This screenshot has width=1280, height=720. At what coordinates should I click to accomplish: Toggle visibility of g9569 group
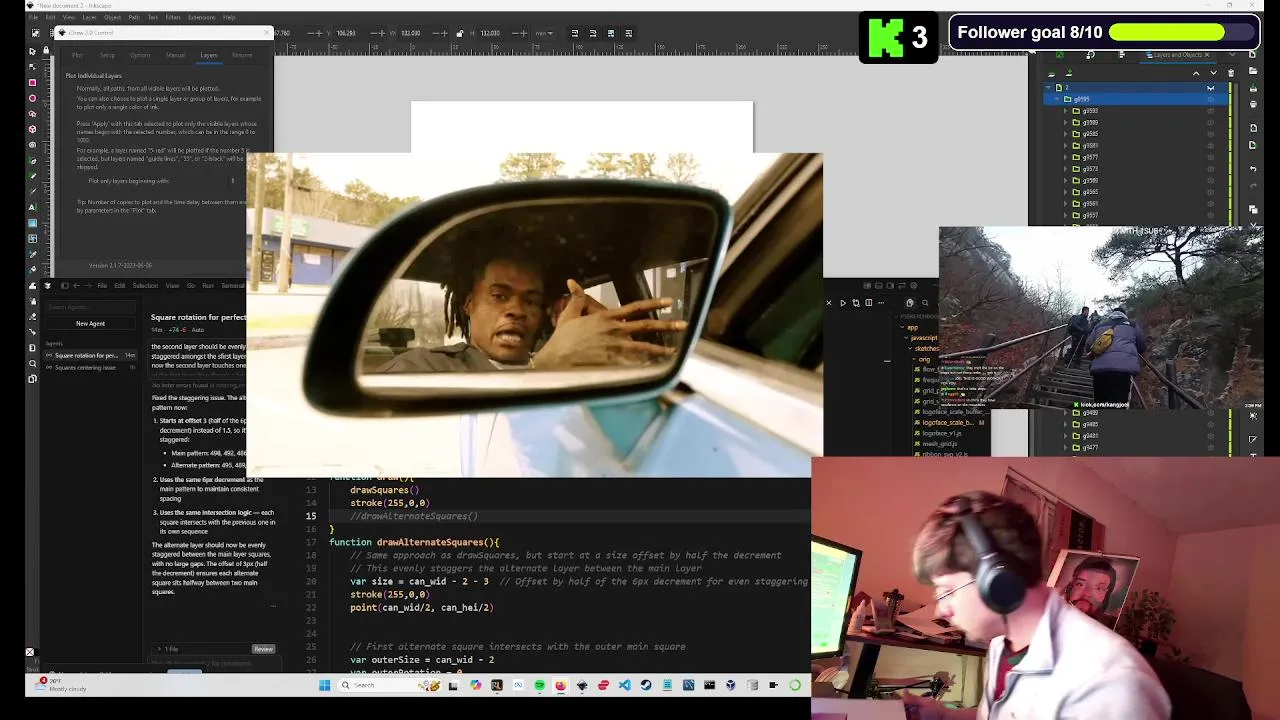coord(1210,180)
